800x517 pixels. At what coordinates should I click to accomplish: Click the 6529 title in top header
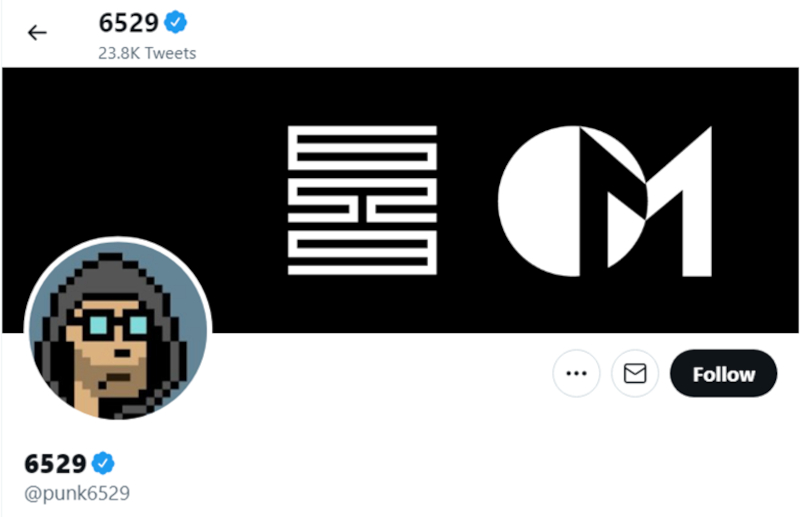(129, 23)
